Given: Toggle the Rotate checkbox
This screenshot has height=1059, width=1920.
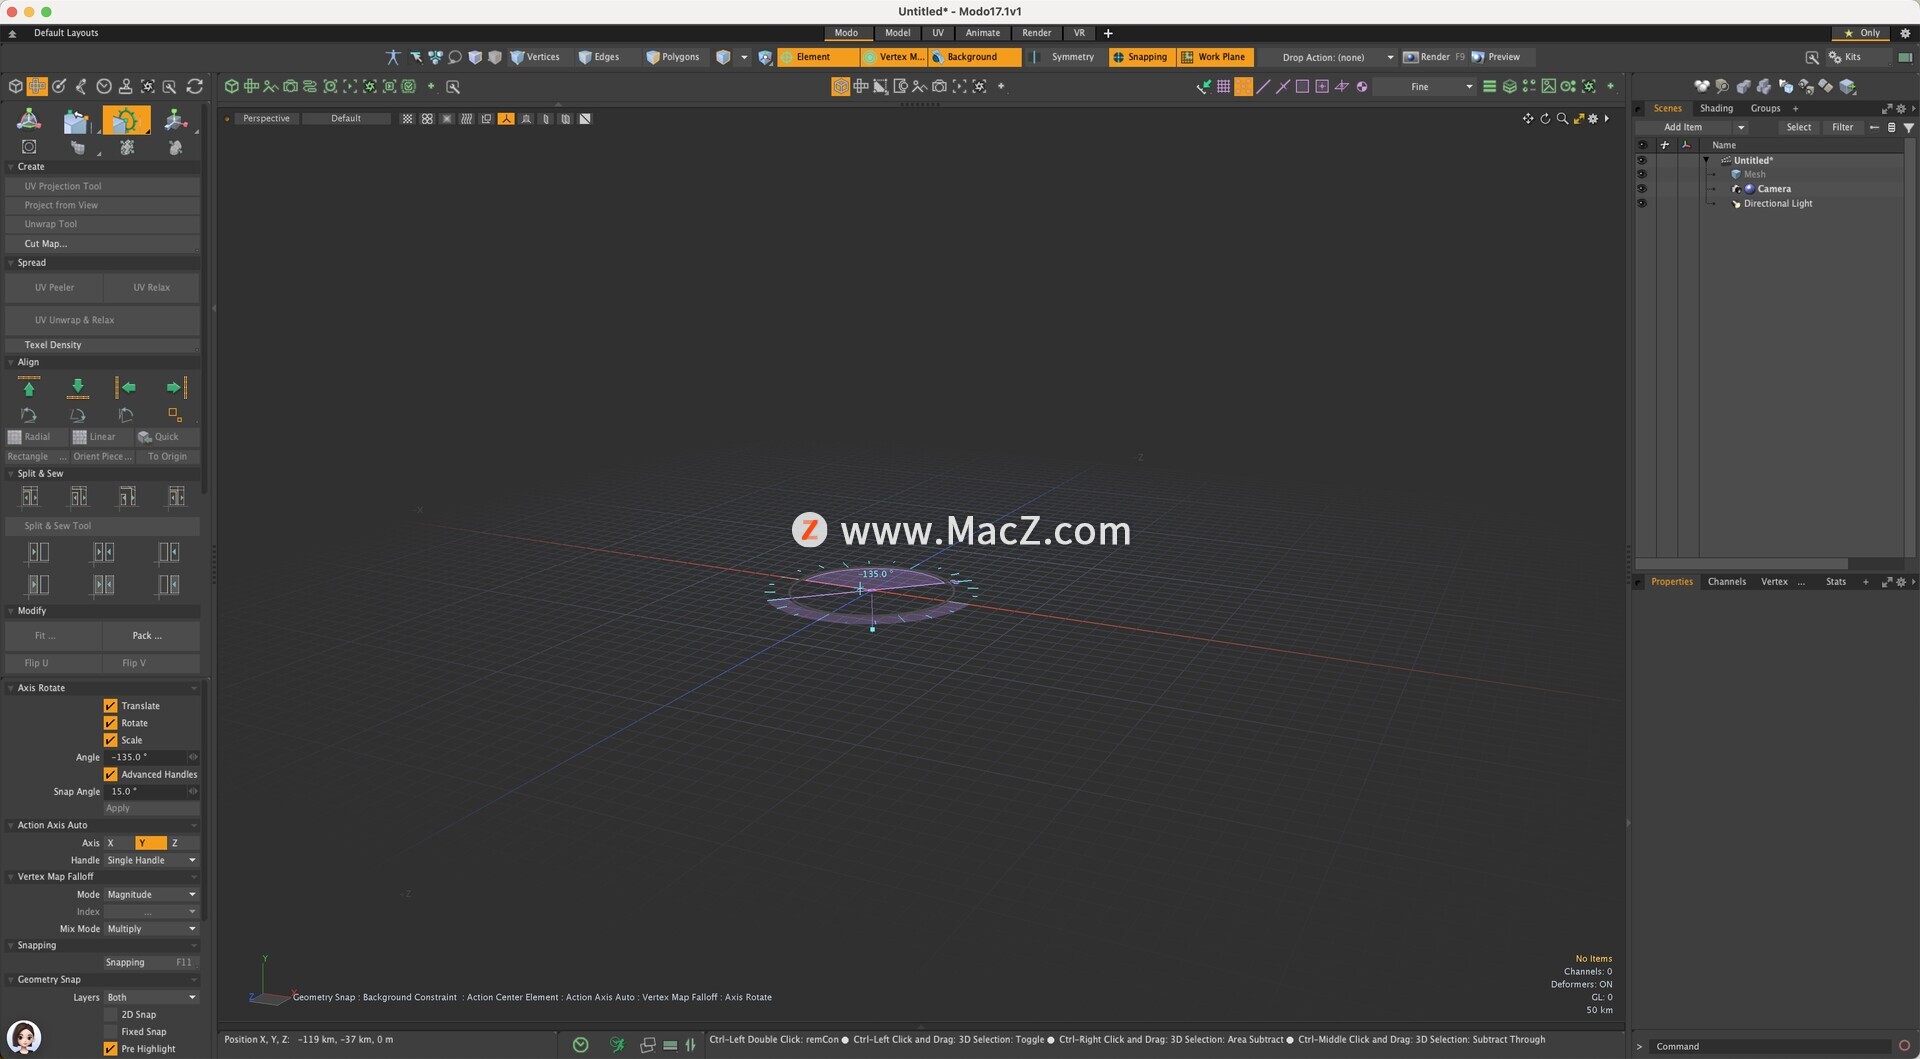Looking at the screenshot, I should pyautogui.click(x=111, y=723).
